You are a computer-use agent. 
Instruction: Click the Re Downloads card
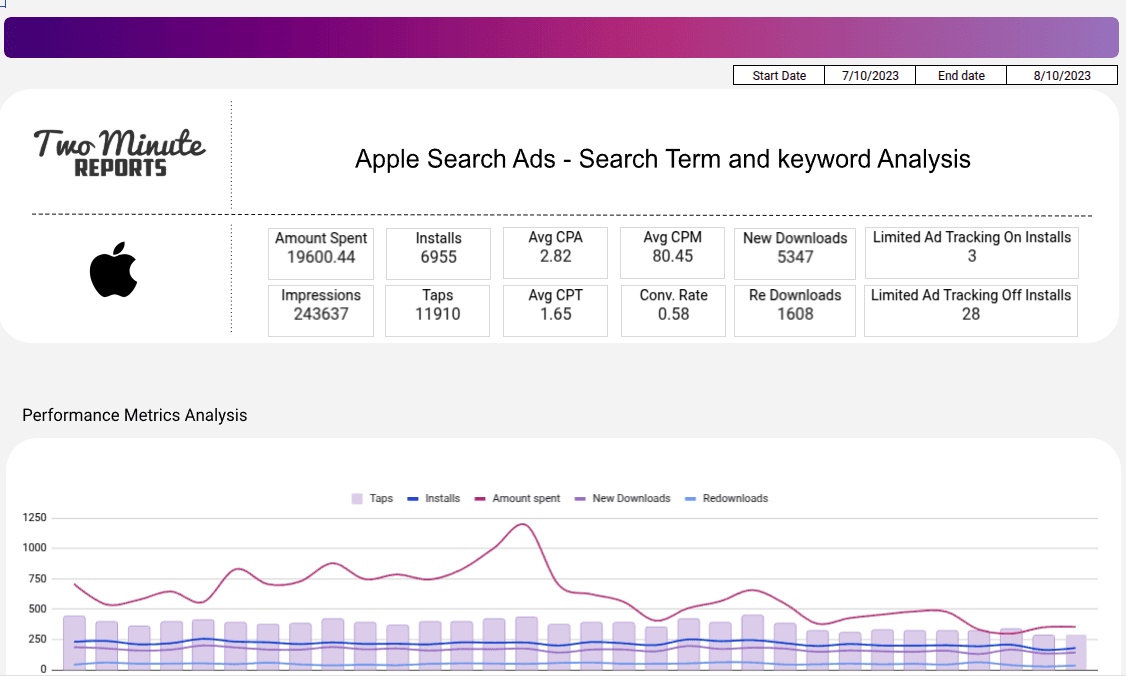click(795, 310)
